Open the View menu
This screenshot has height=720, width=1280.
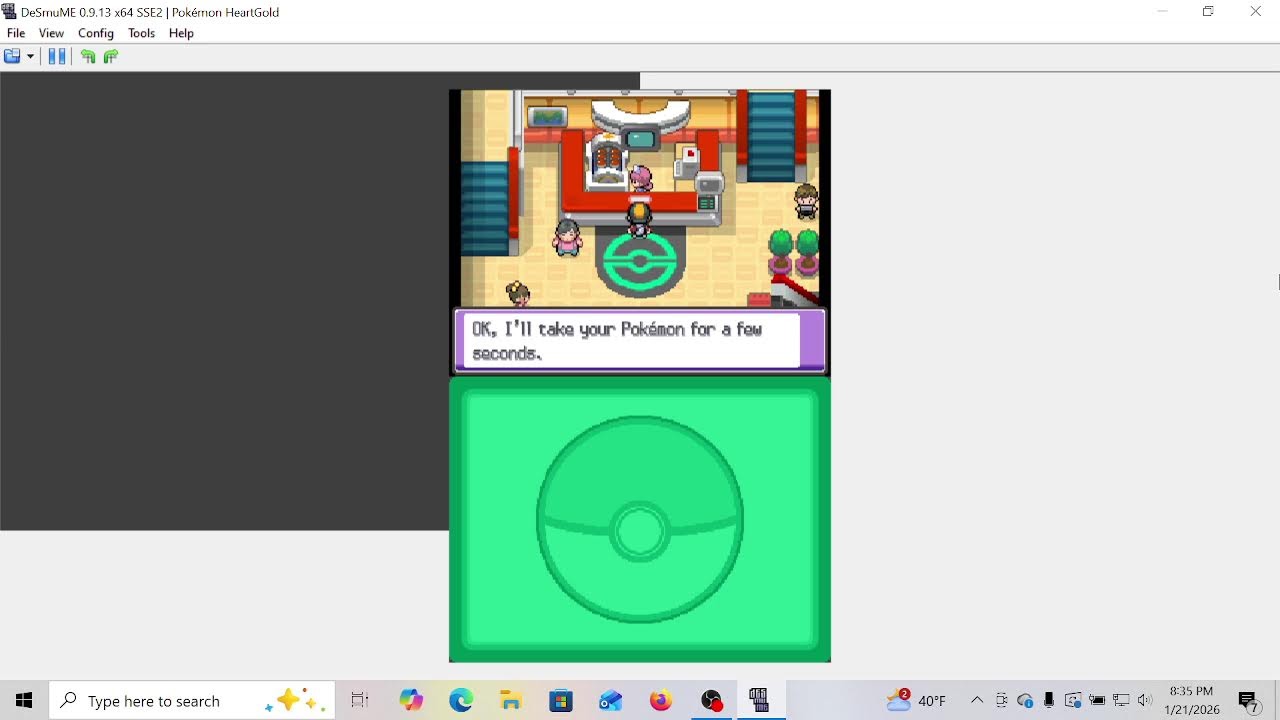[x=51, y=33]
